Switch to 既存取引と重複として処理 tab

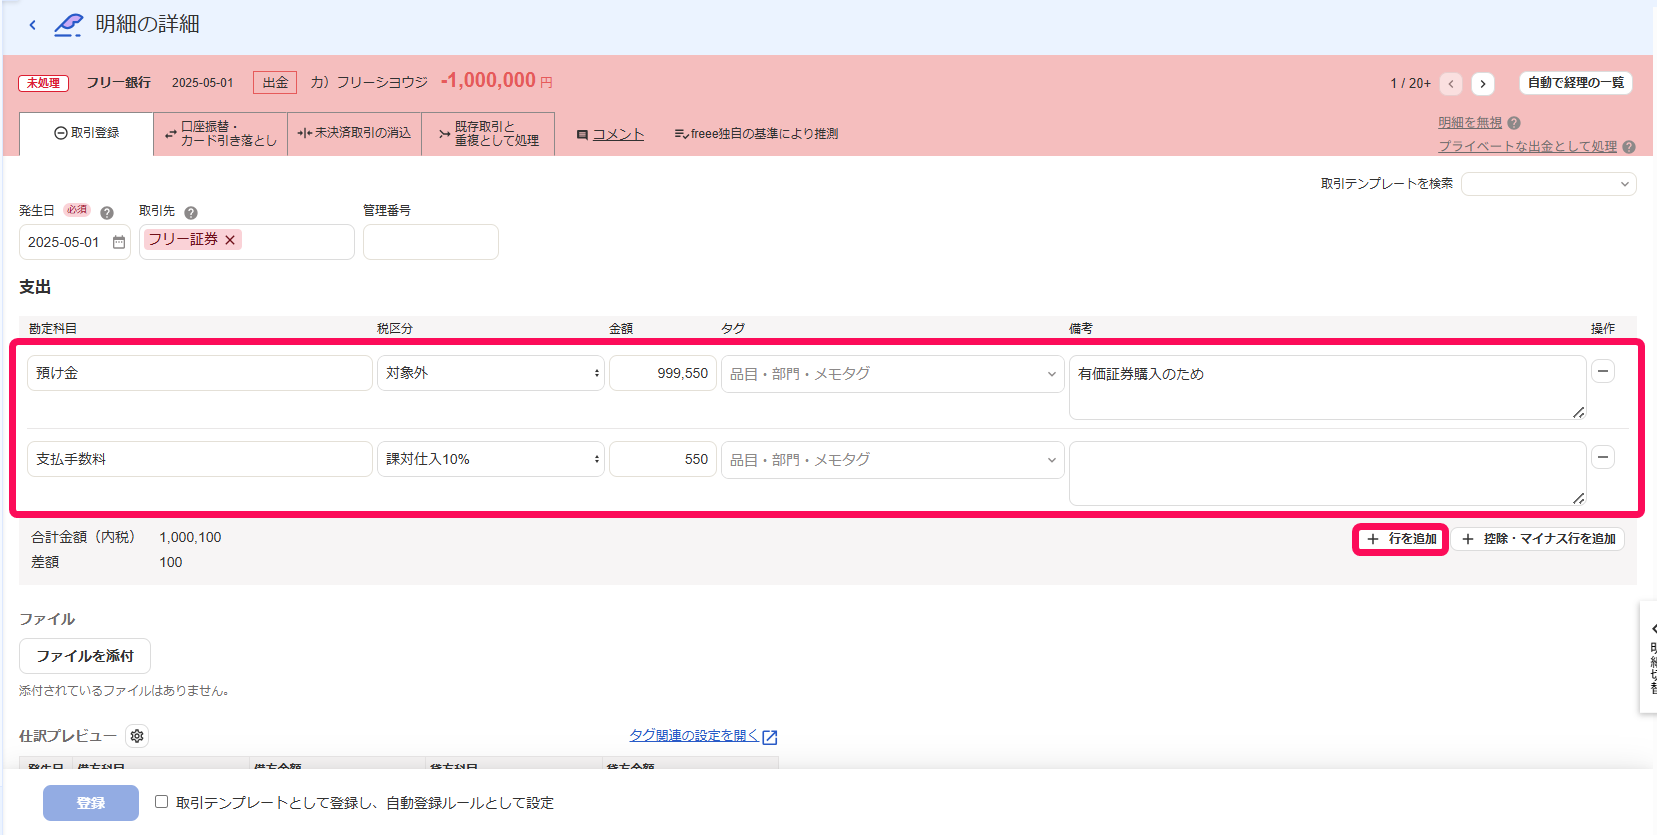(x=488, y=134)
